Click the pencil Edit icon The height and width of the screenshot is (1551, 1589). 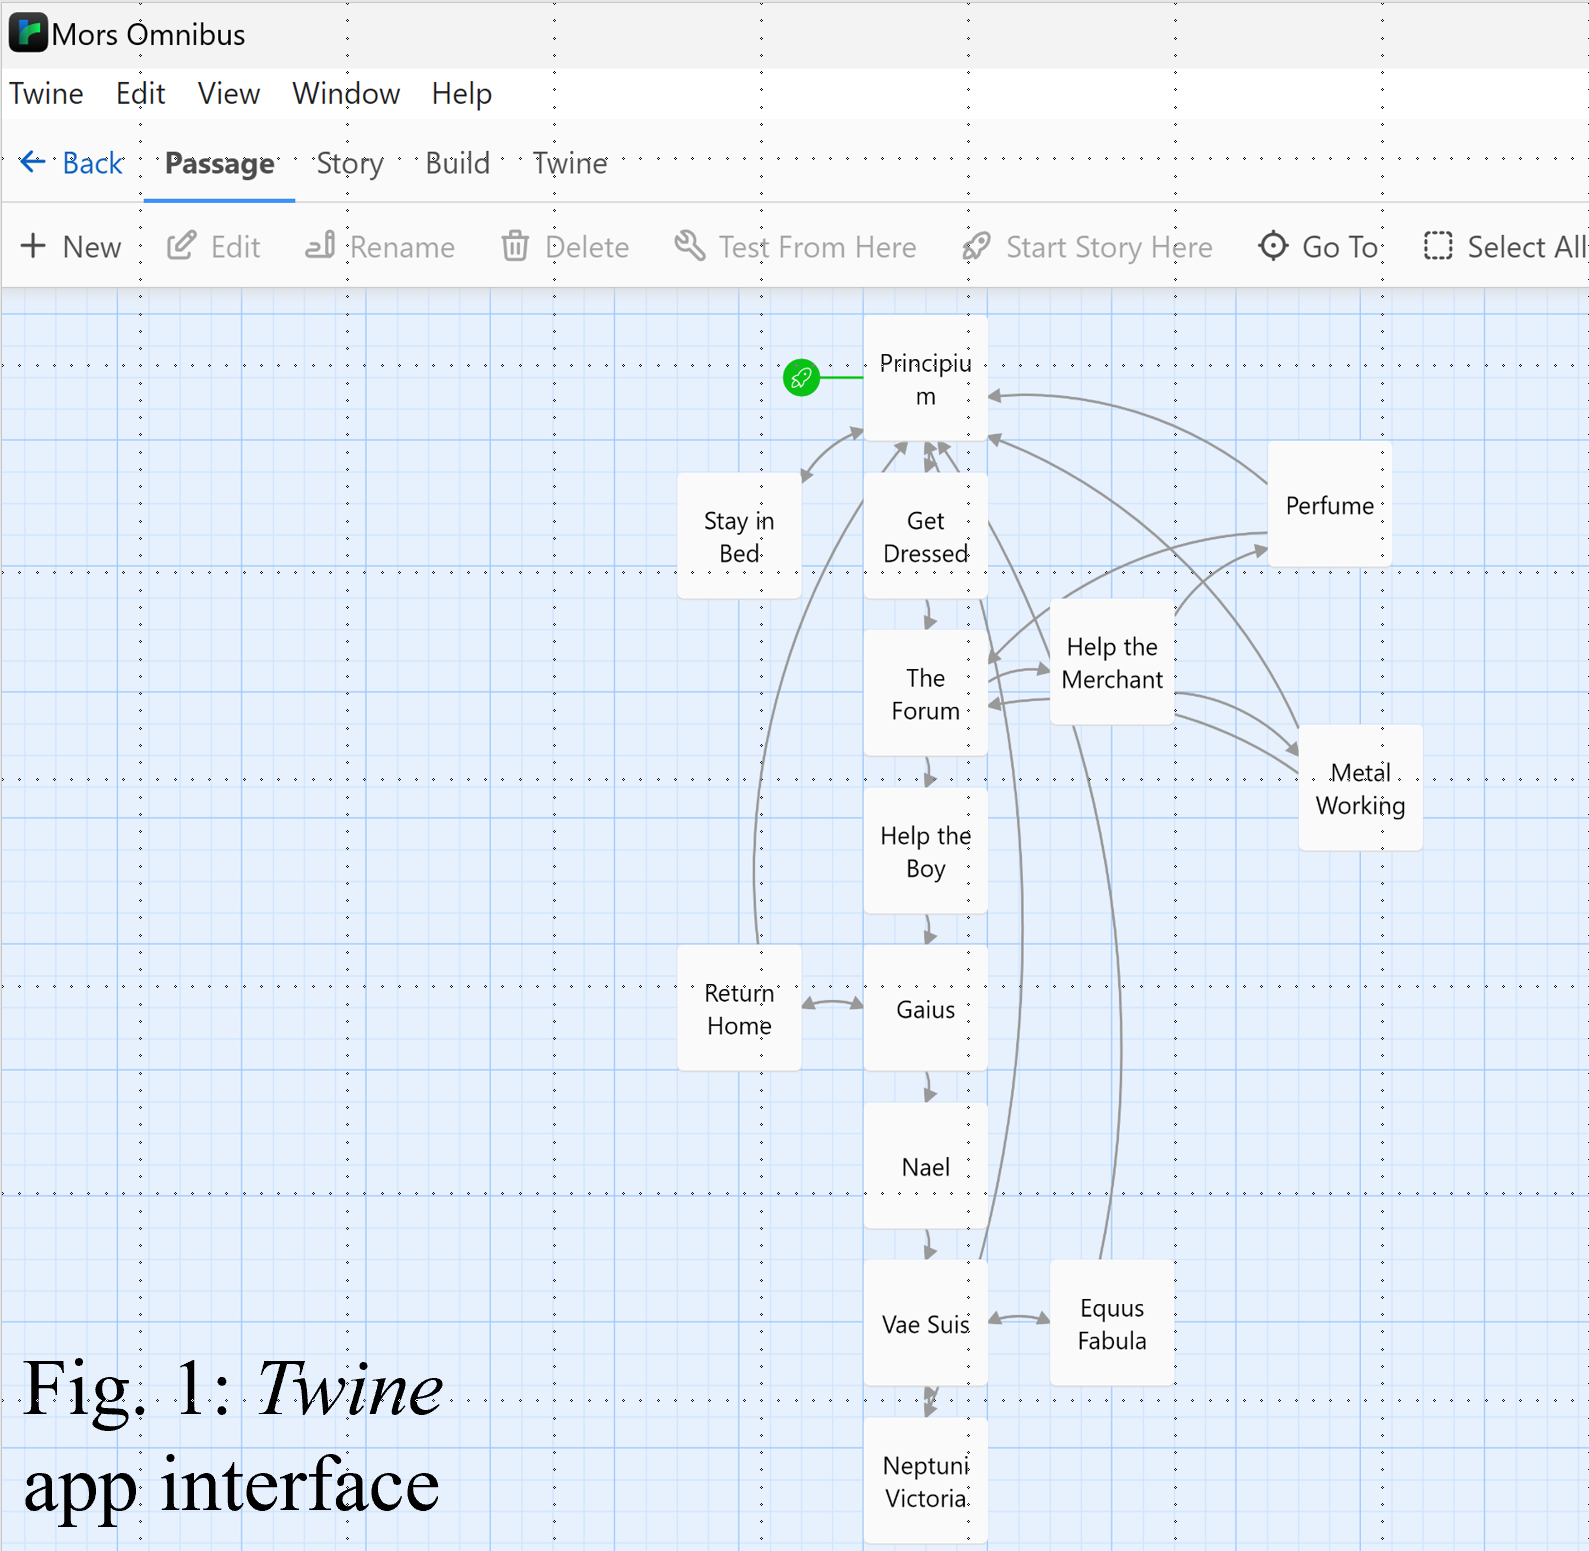(x=181, y=246)
